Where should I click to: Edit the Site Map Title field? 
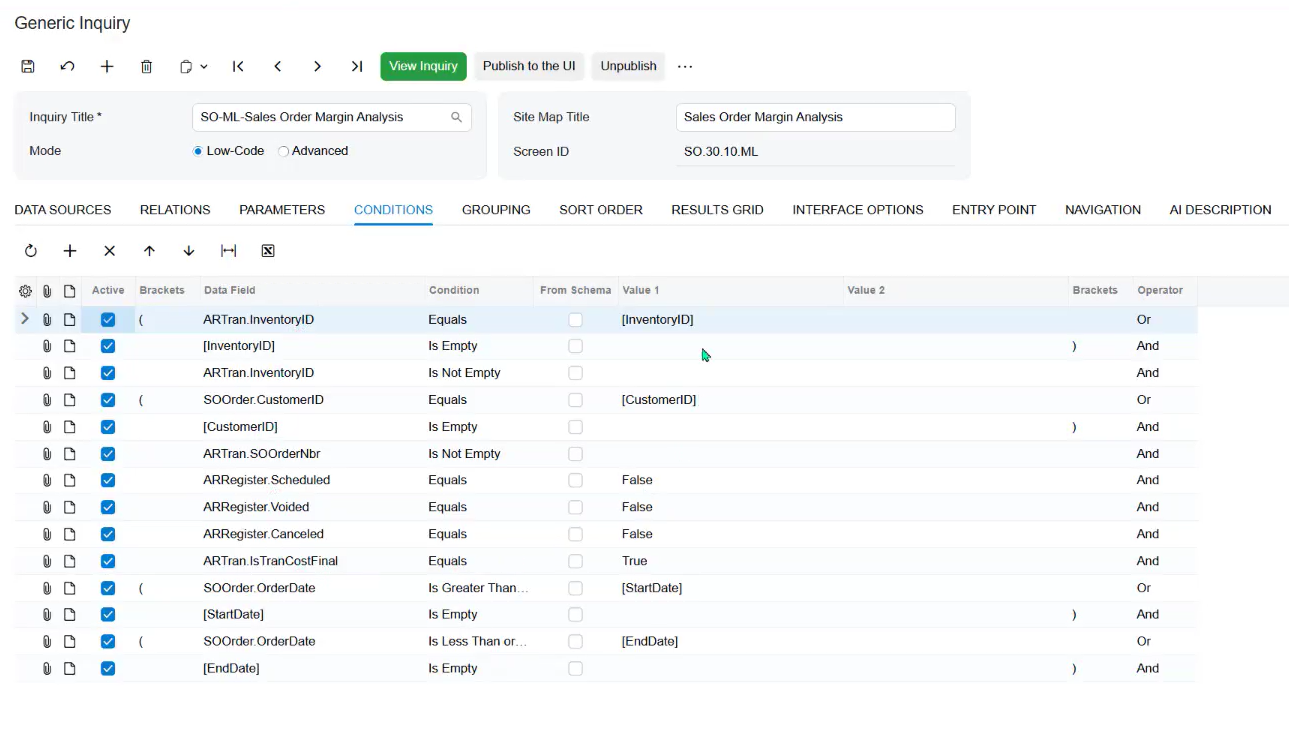pyautogui.click(x=815, y=117)
